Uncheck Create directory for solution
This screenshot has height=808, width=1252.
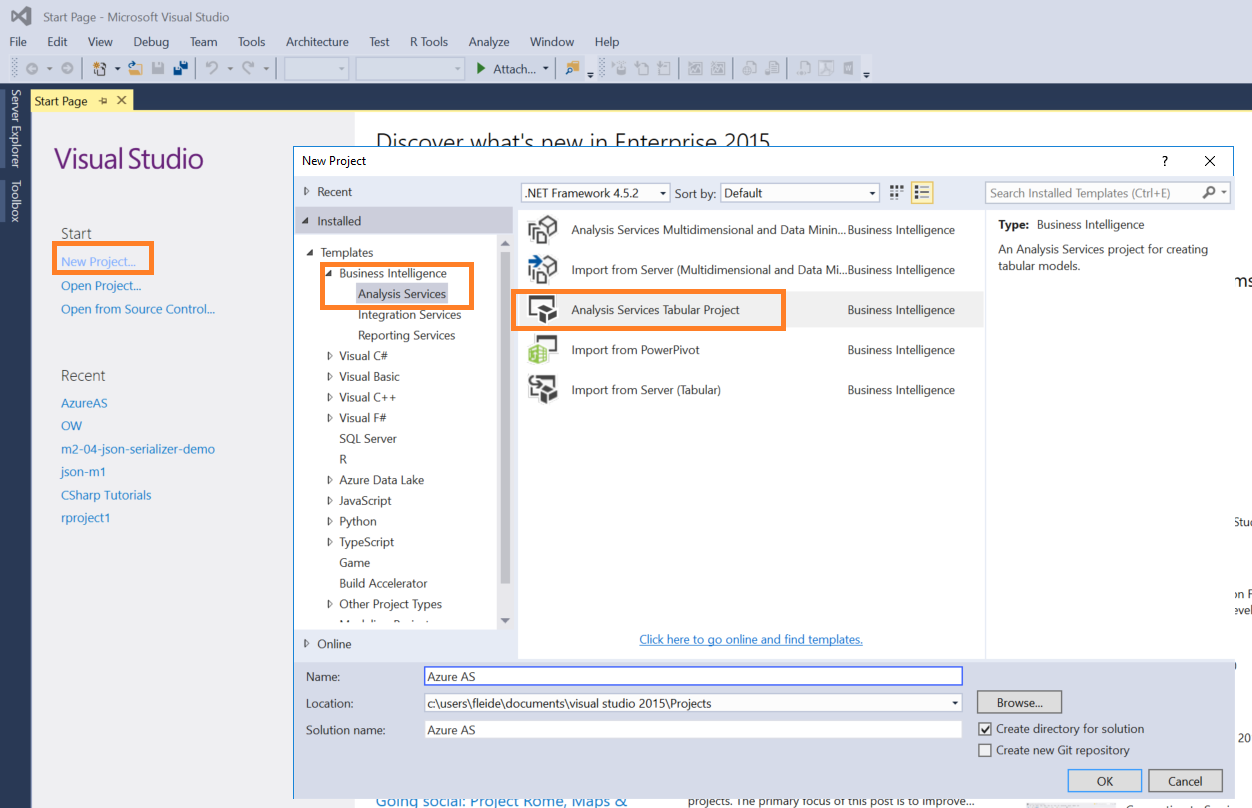click(x=985, y=729)
